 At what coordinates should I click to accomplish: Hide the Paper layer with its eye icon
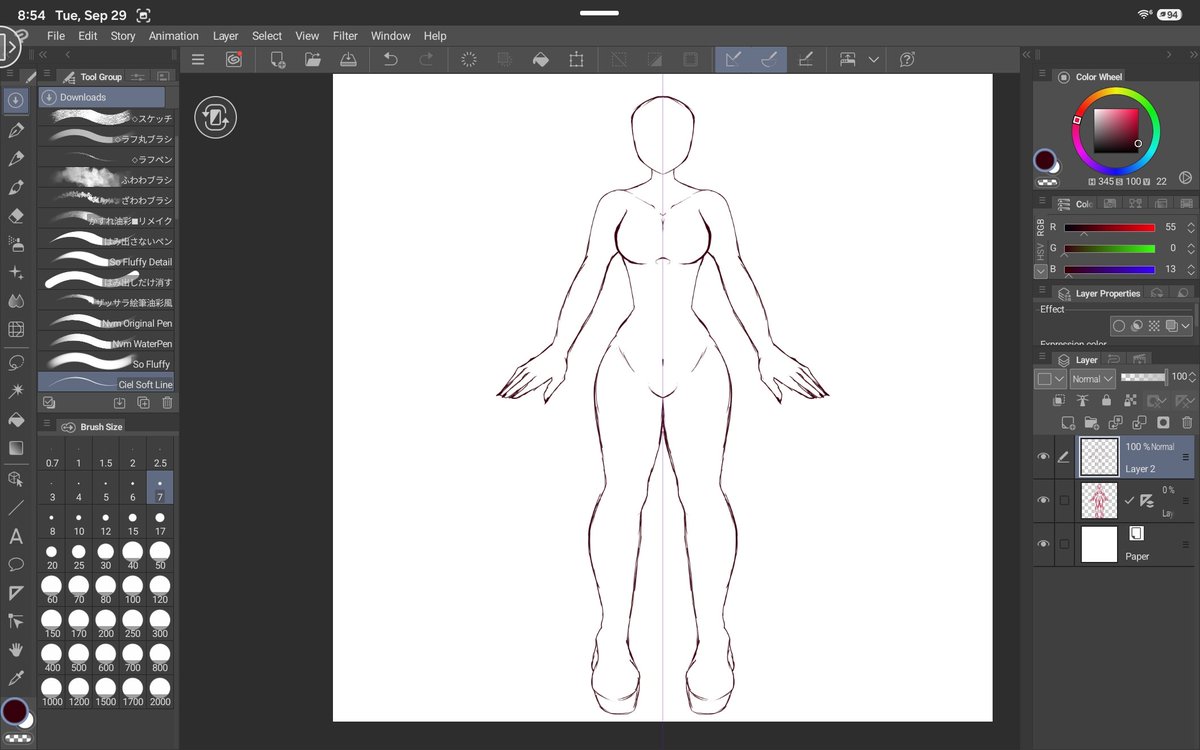(x=1043, y=544)
